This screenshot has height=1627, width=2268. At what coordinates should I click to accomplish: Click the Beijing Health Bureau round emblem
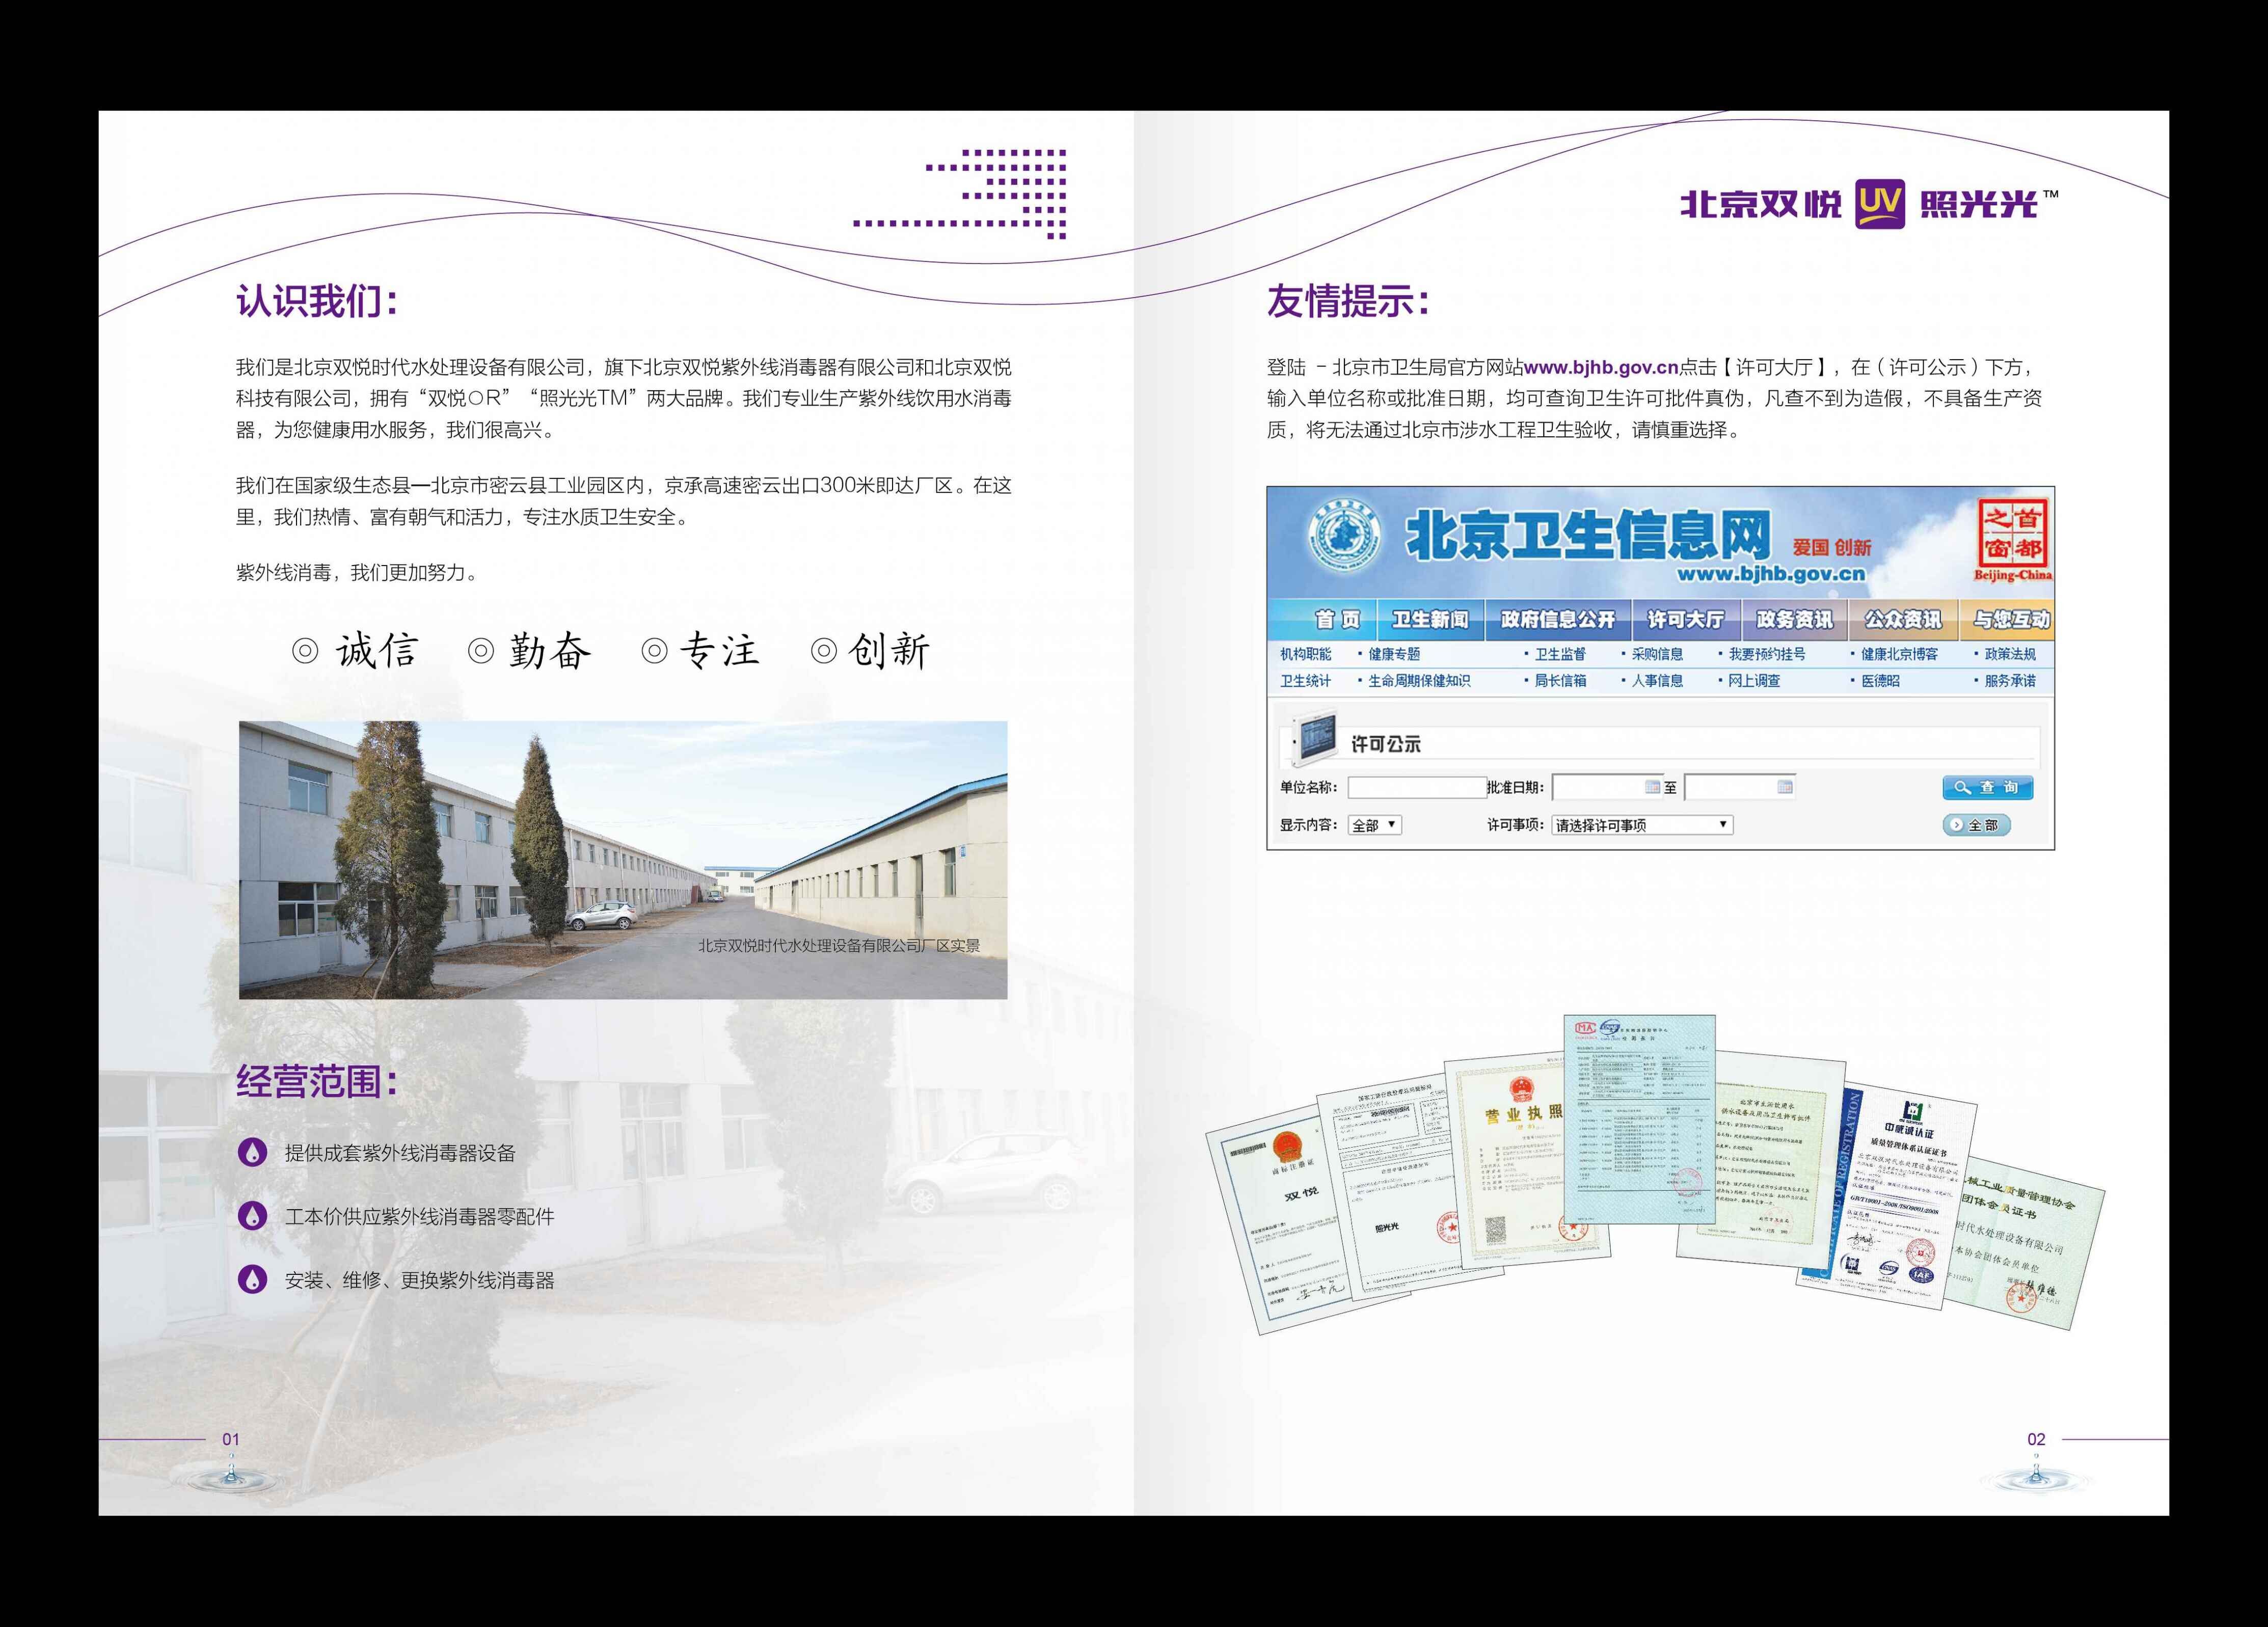1345,537
